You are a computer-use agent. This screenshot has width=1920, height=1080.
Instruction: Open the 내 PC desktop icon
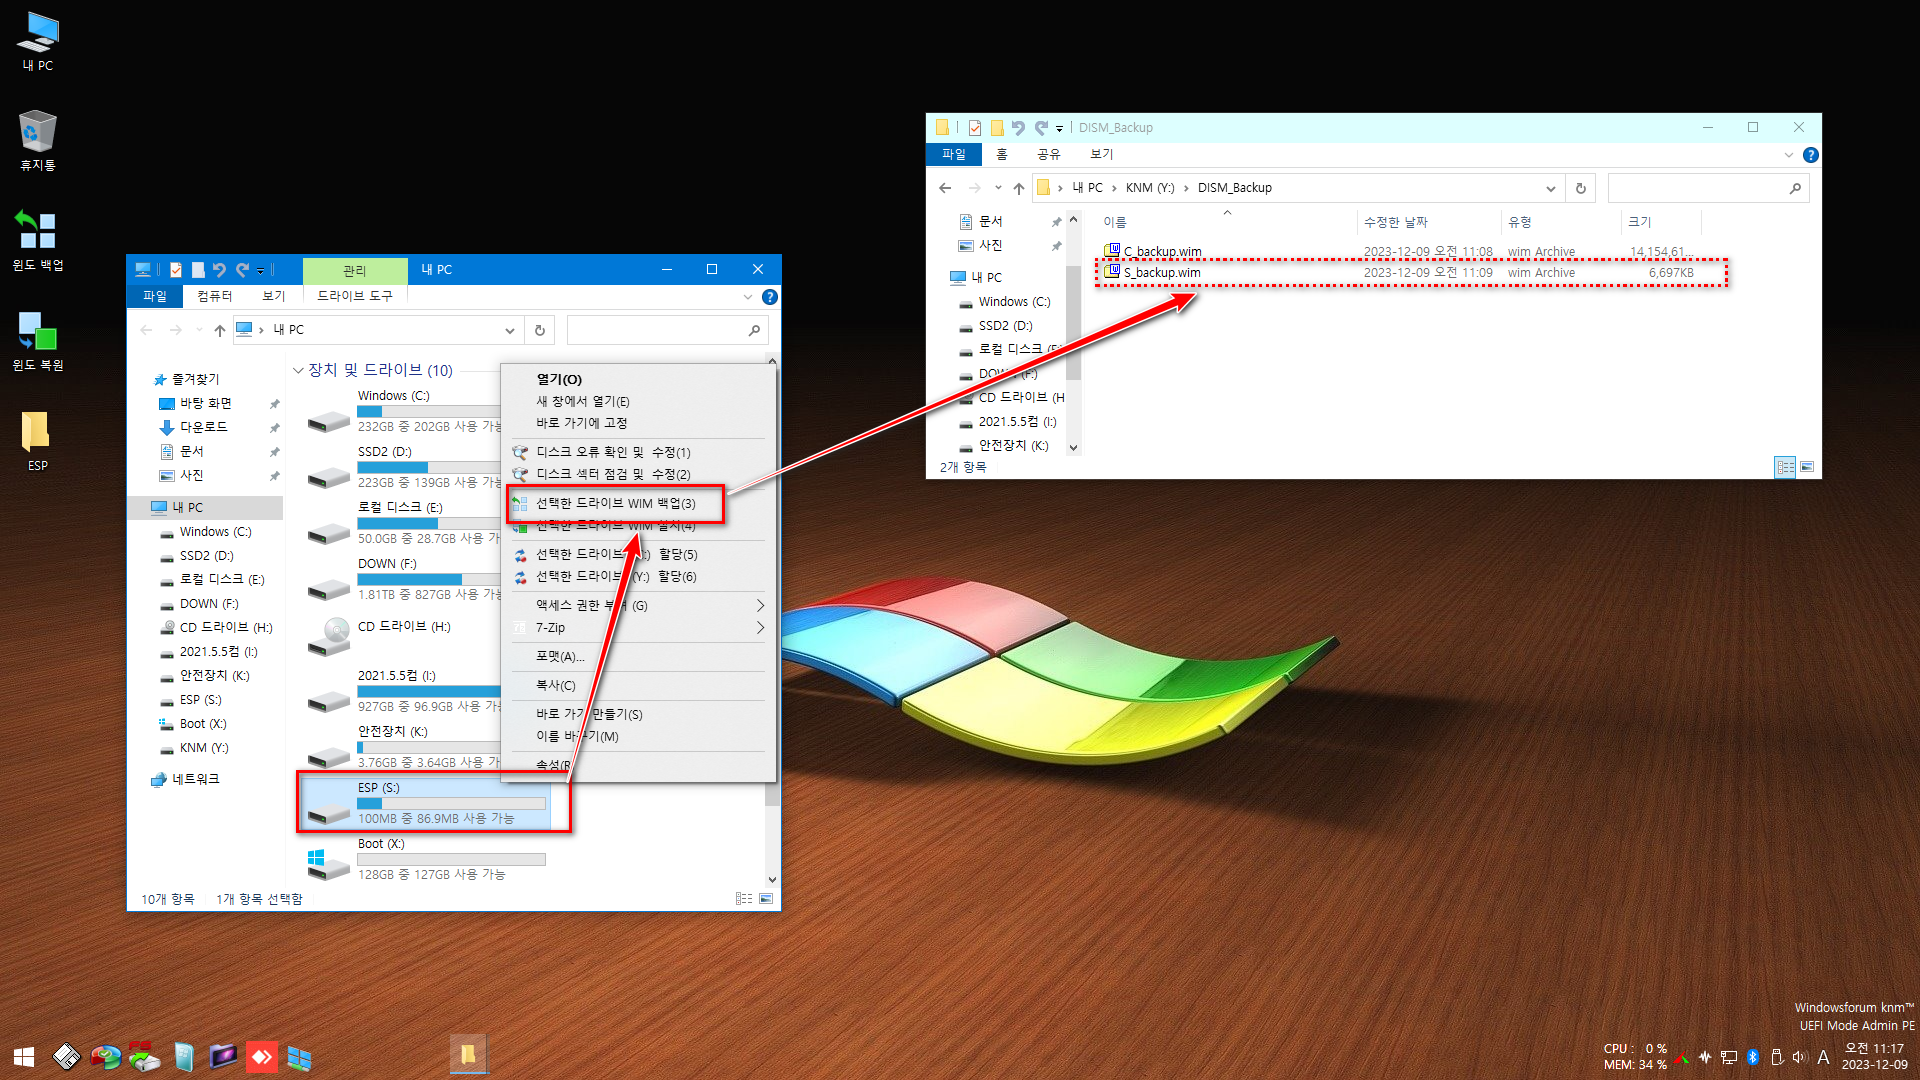38,41
